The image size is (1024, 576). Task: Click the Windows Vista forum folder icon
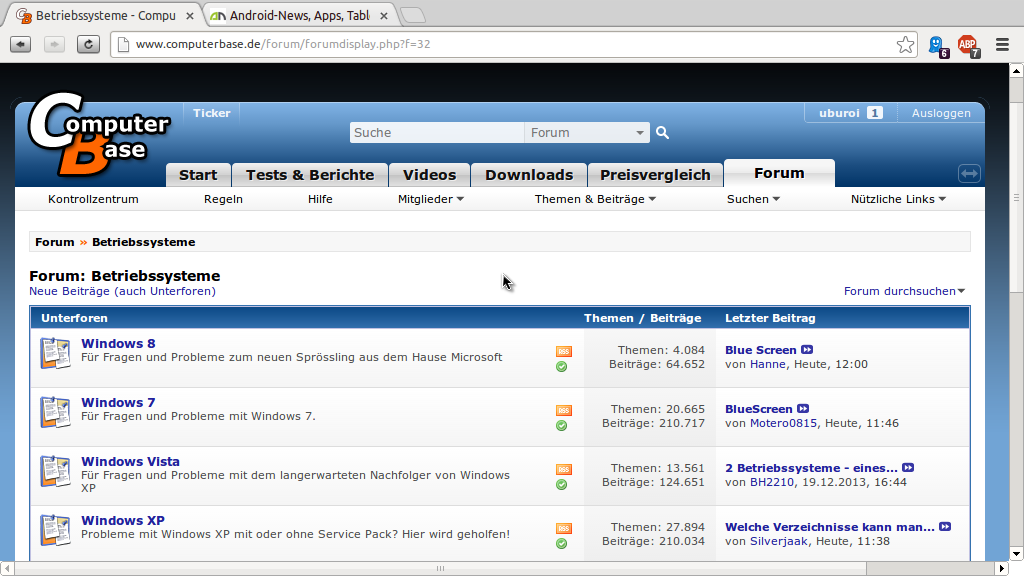tap(56, 471)
